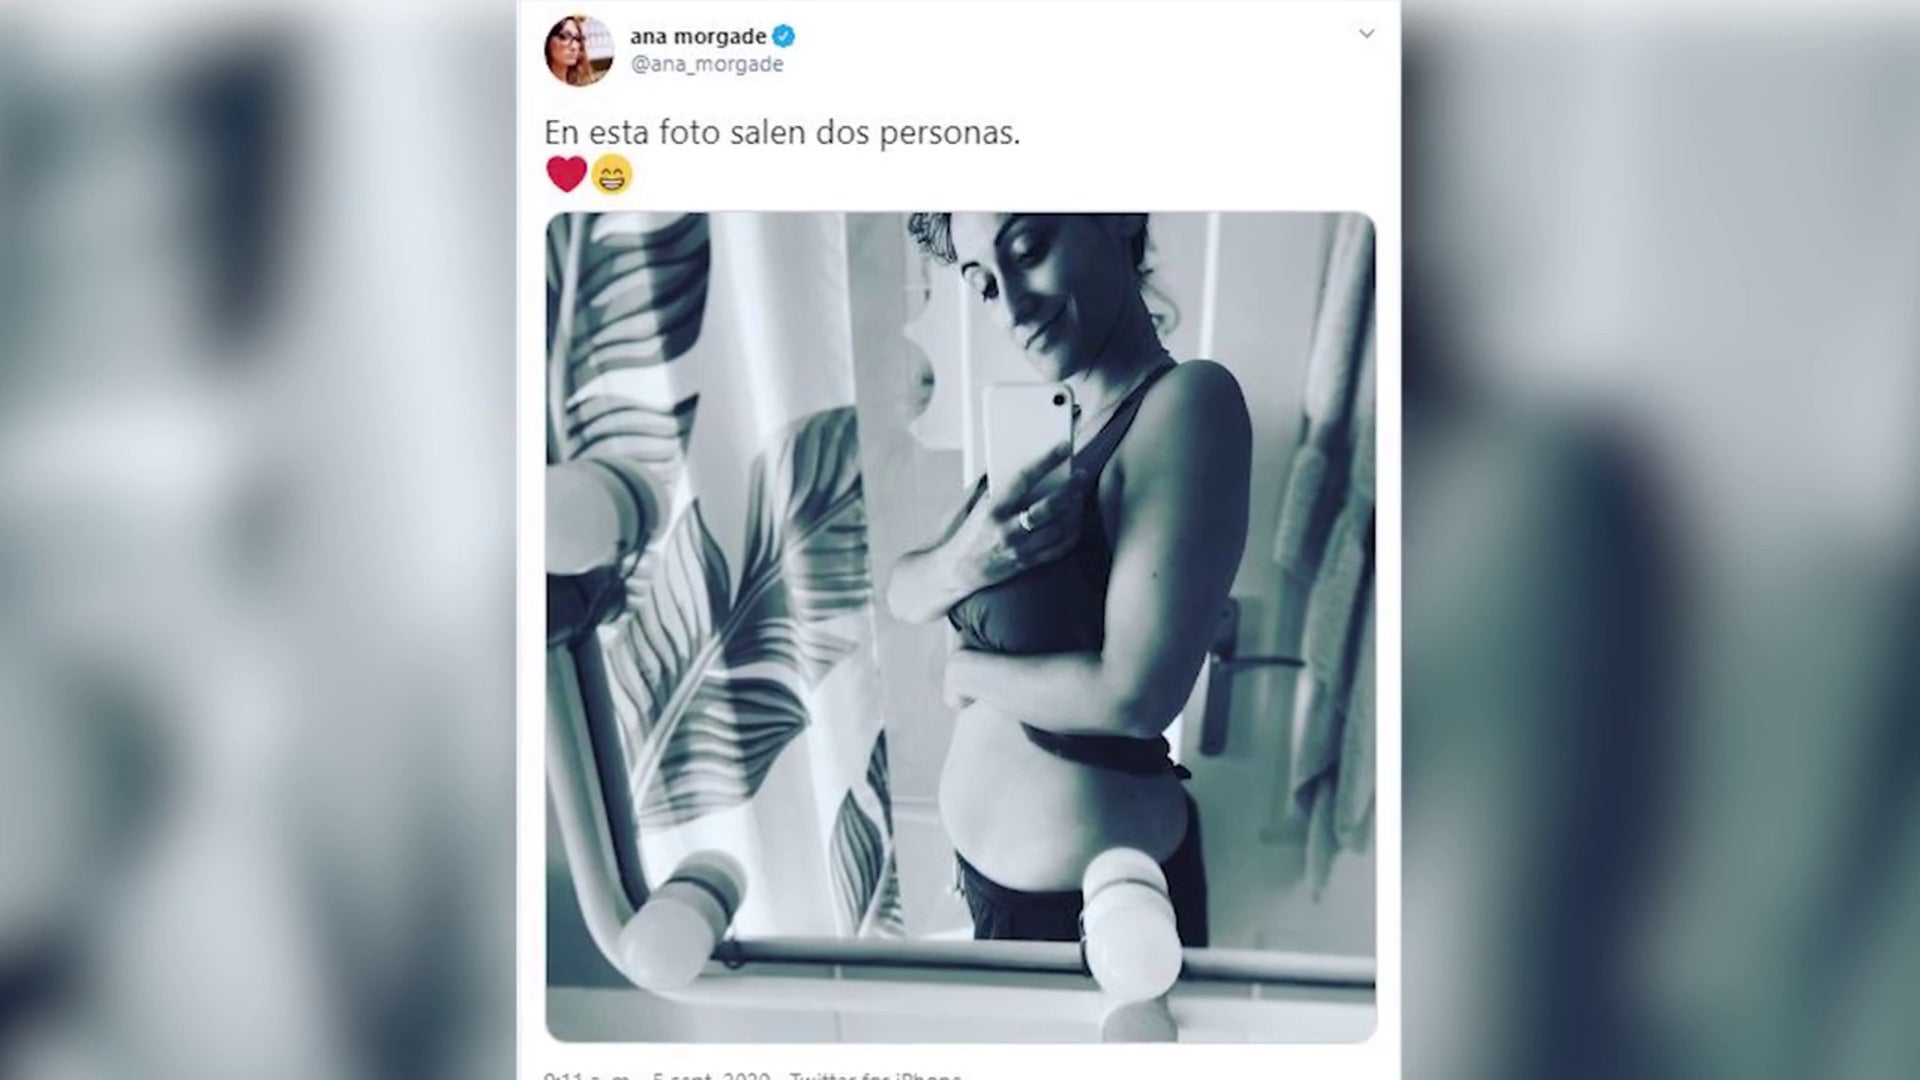Select the tweet text 'En esta foto salen dos personas.'

(x=782, y=133)
